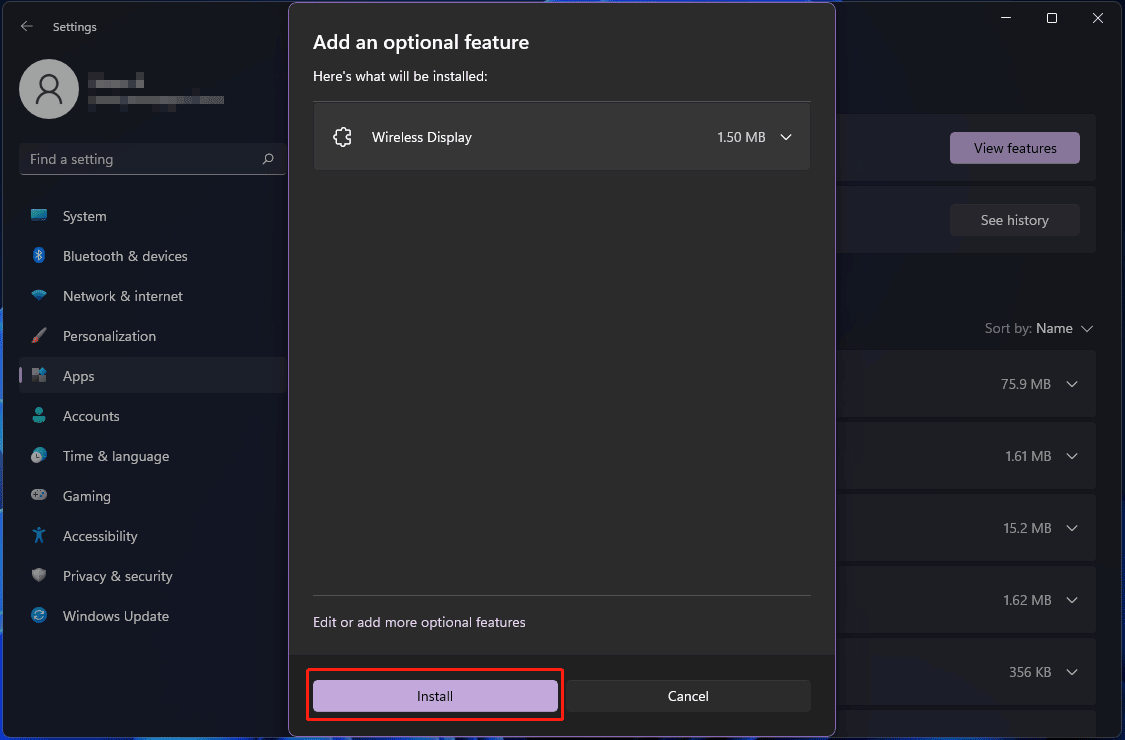
Task: Expand the 75.9 MB feature entry
Action: click(x=1072, y=384)
